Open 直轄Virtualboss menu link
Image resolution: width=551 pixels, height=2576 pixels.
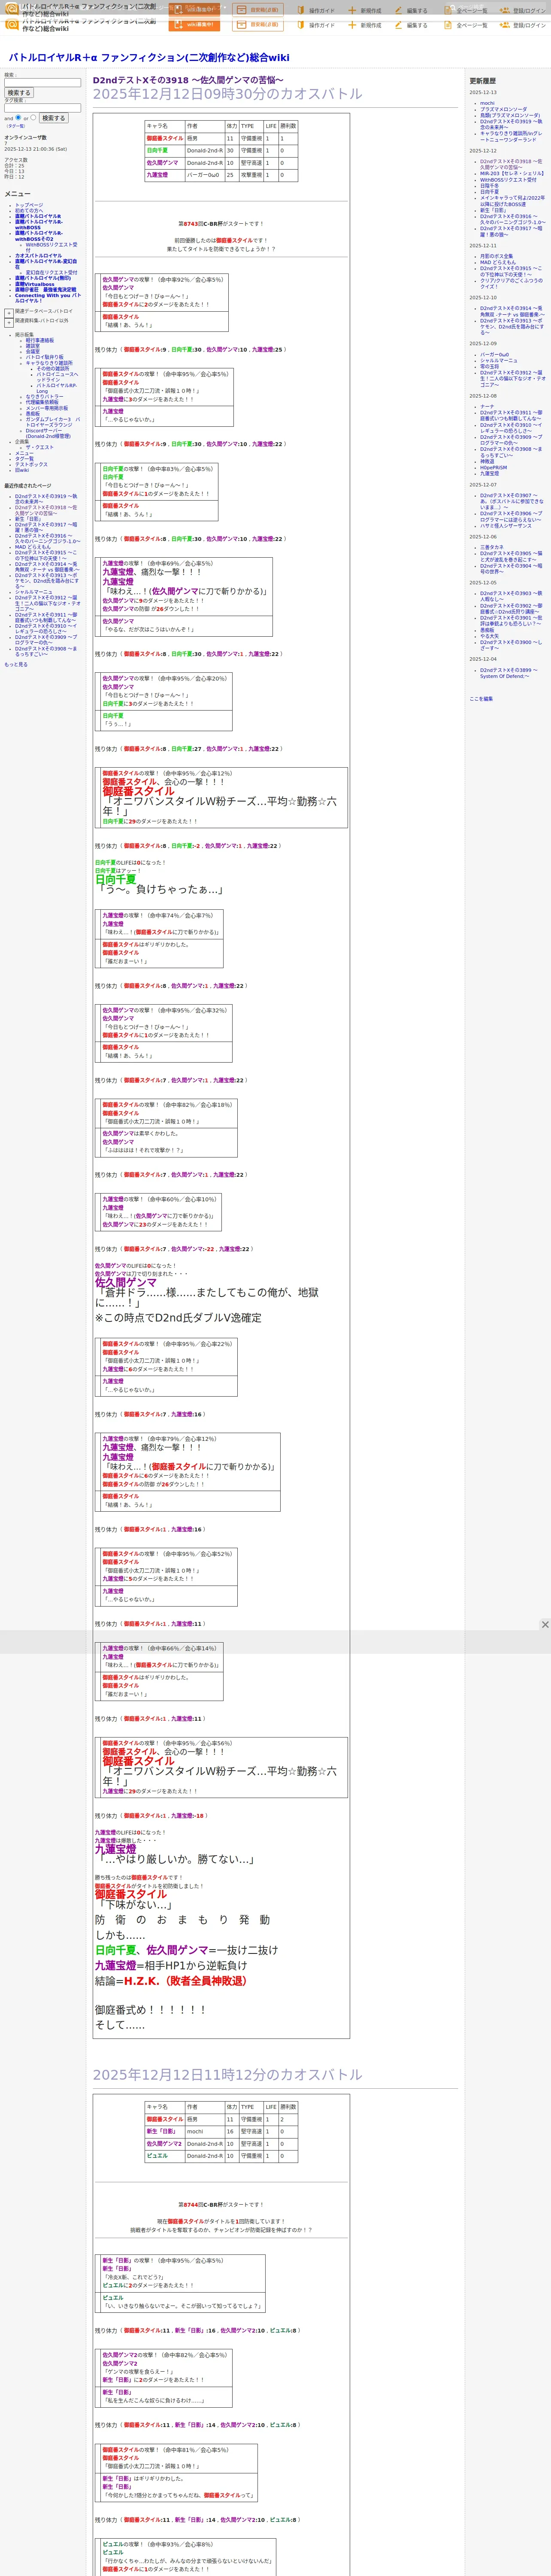[x=35, y=284]
